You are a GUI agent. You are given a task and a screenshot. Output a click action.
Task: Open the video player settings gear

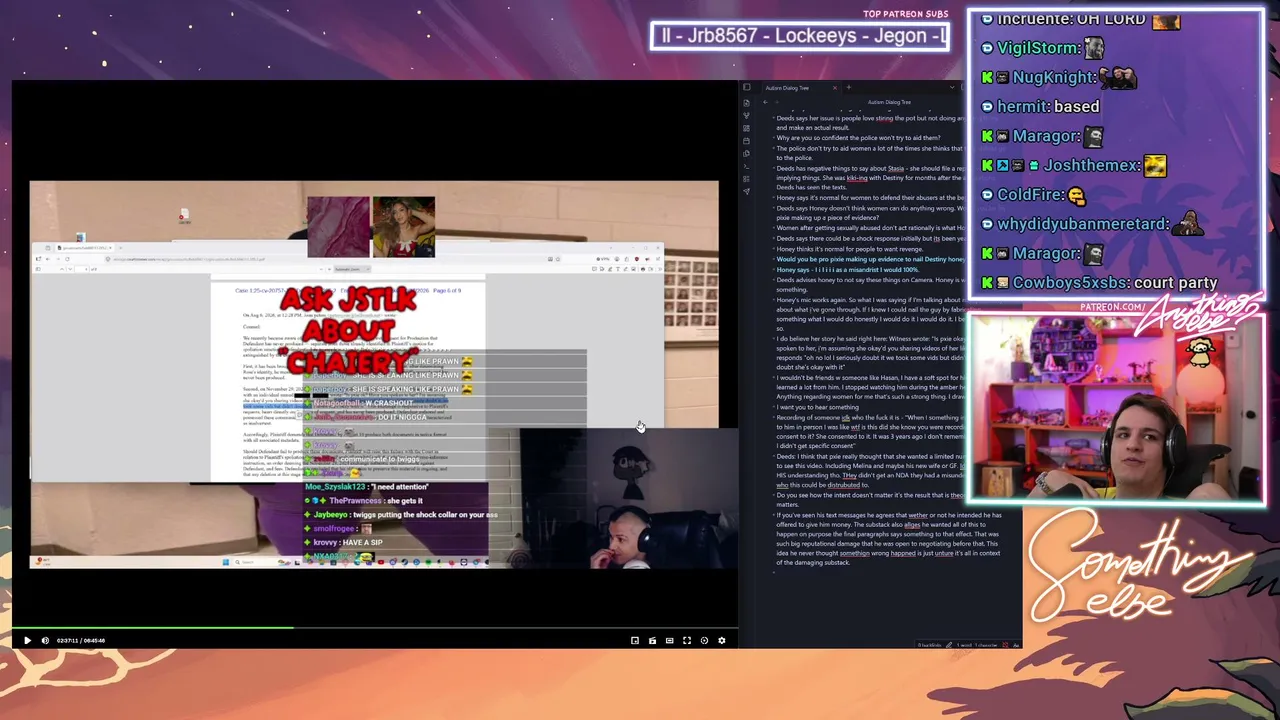pos(722,640)
